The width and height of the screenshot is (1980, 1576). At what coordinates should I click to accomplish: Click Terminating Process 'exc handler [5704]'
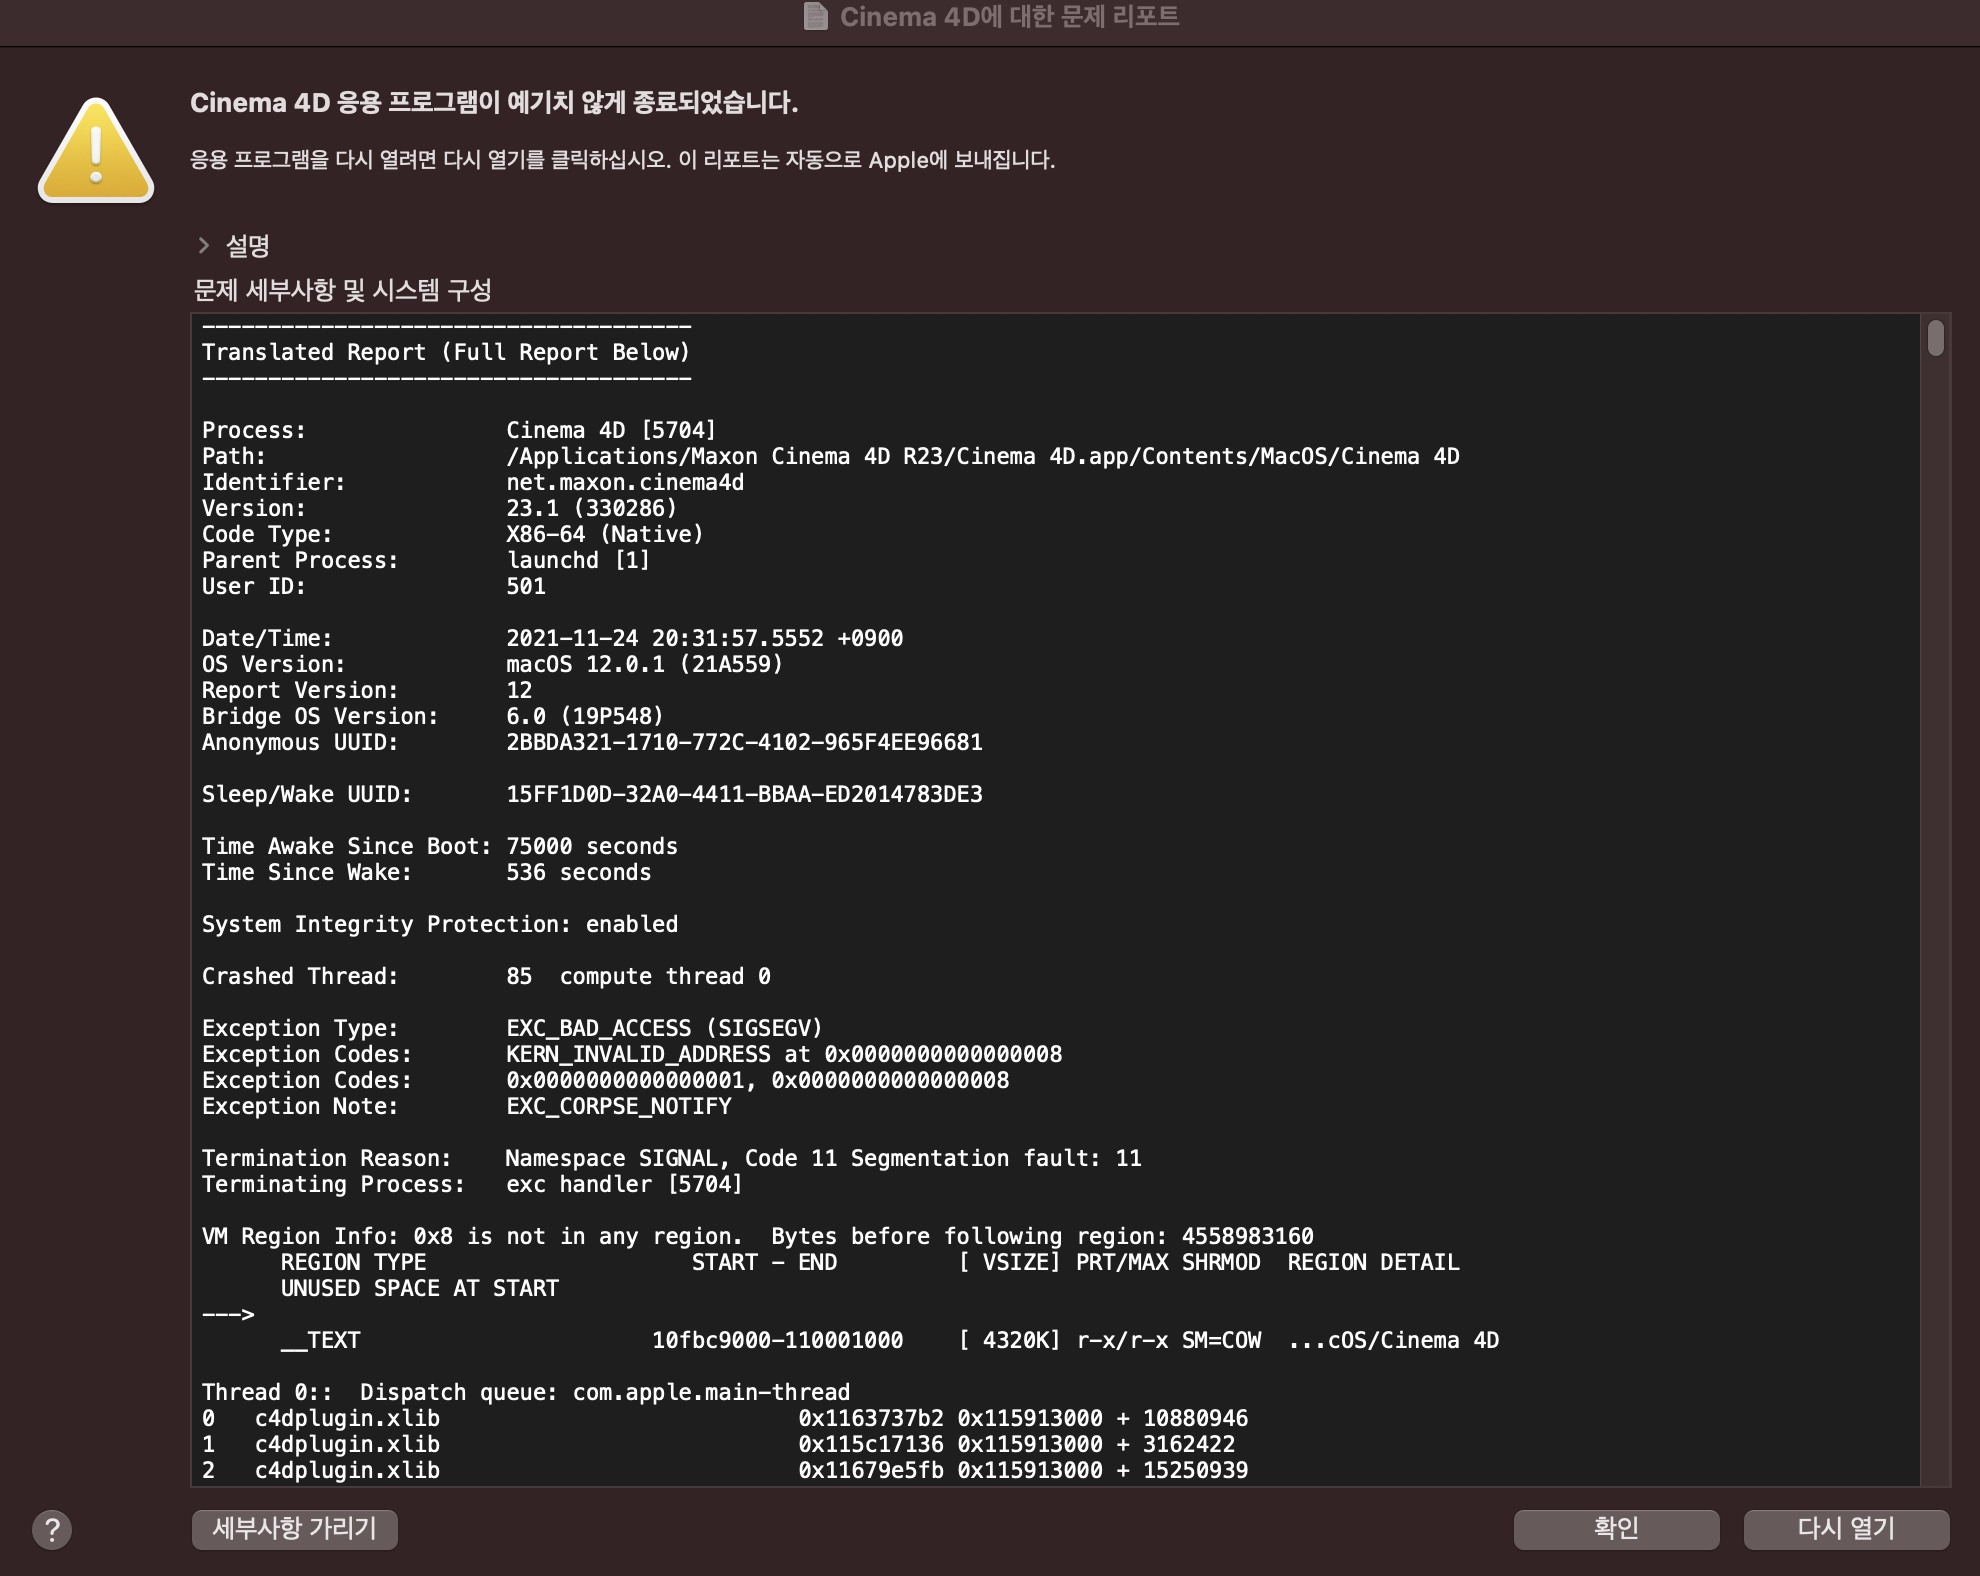(x=624, y=1184)
